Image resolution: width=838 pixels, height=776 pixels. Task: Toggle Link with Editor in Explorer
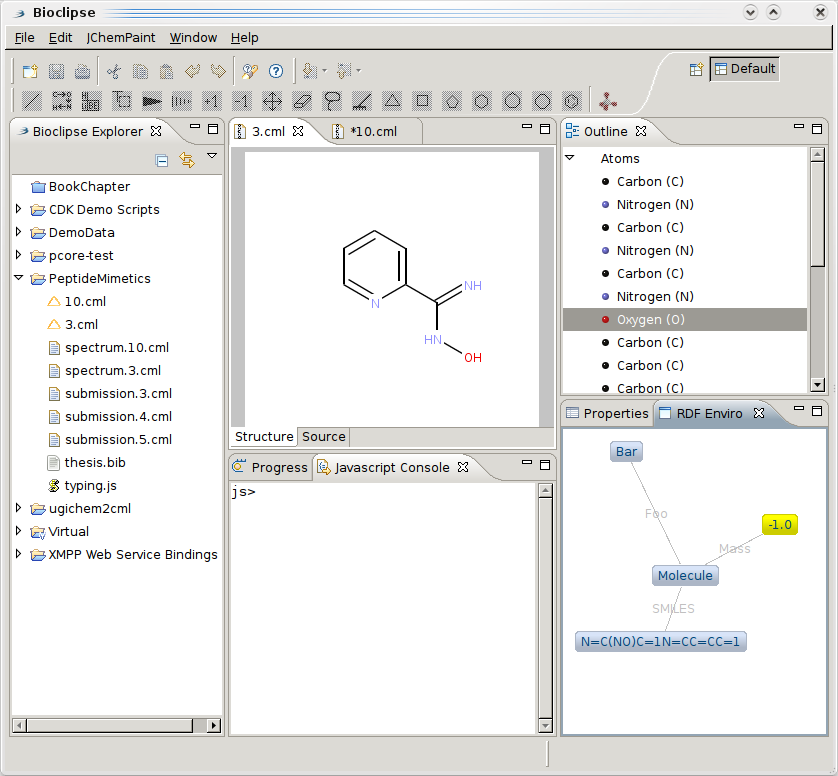coord(186,160)
